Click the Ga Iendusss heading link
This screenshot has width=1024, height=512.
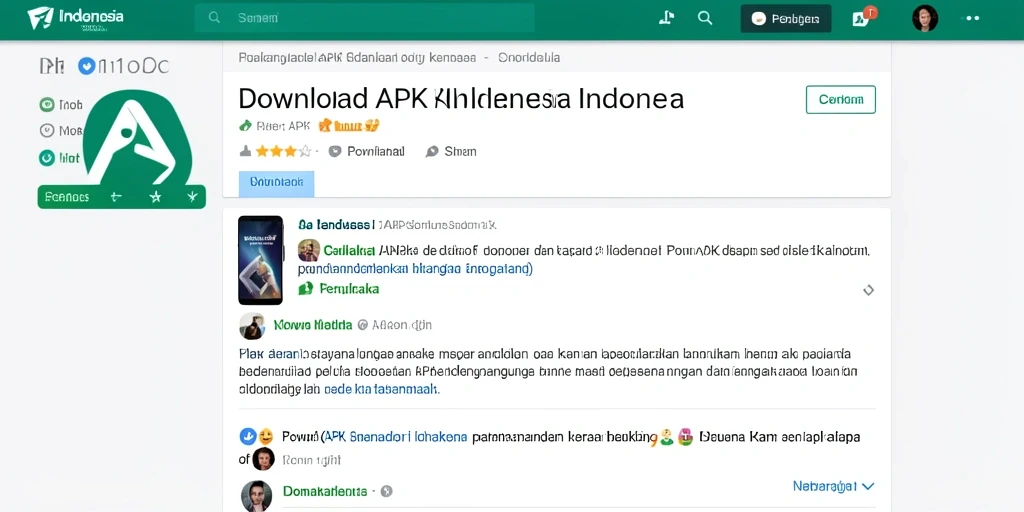336,225
